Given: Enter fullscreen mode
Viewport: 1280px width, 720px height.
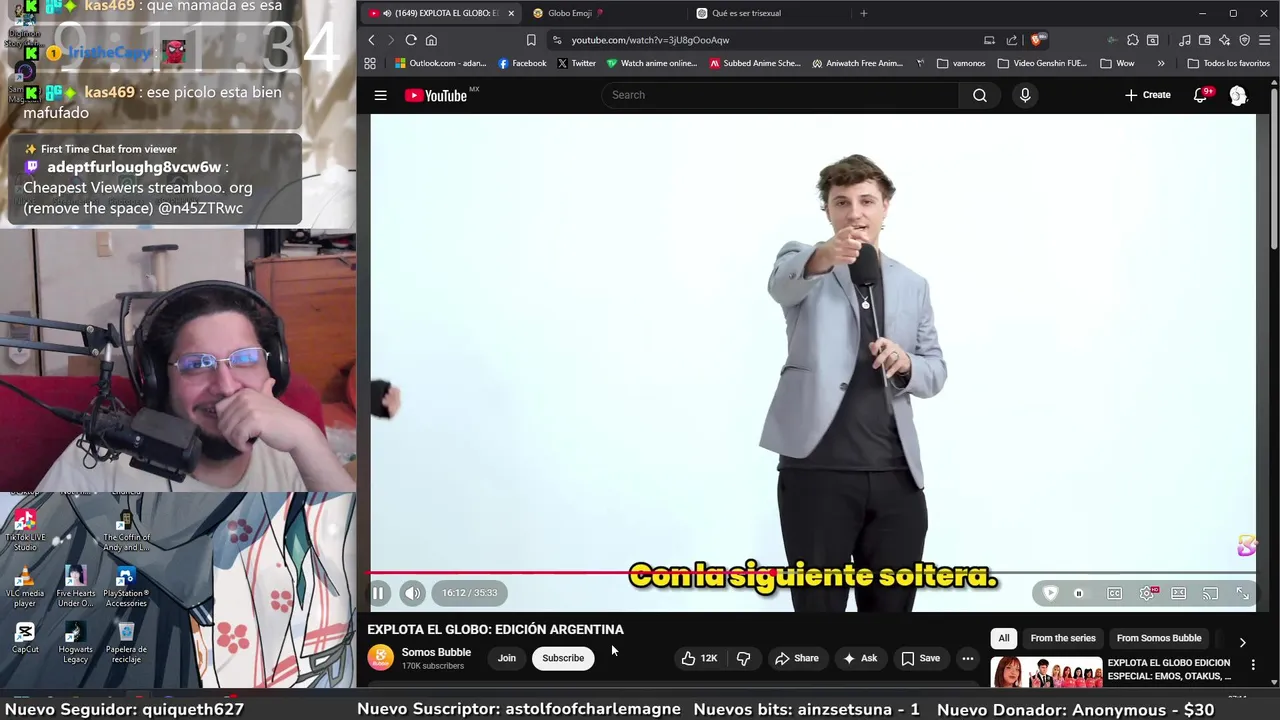Looking at the screenshot, I should click(x=1242, y=593).
